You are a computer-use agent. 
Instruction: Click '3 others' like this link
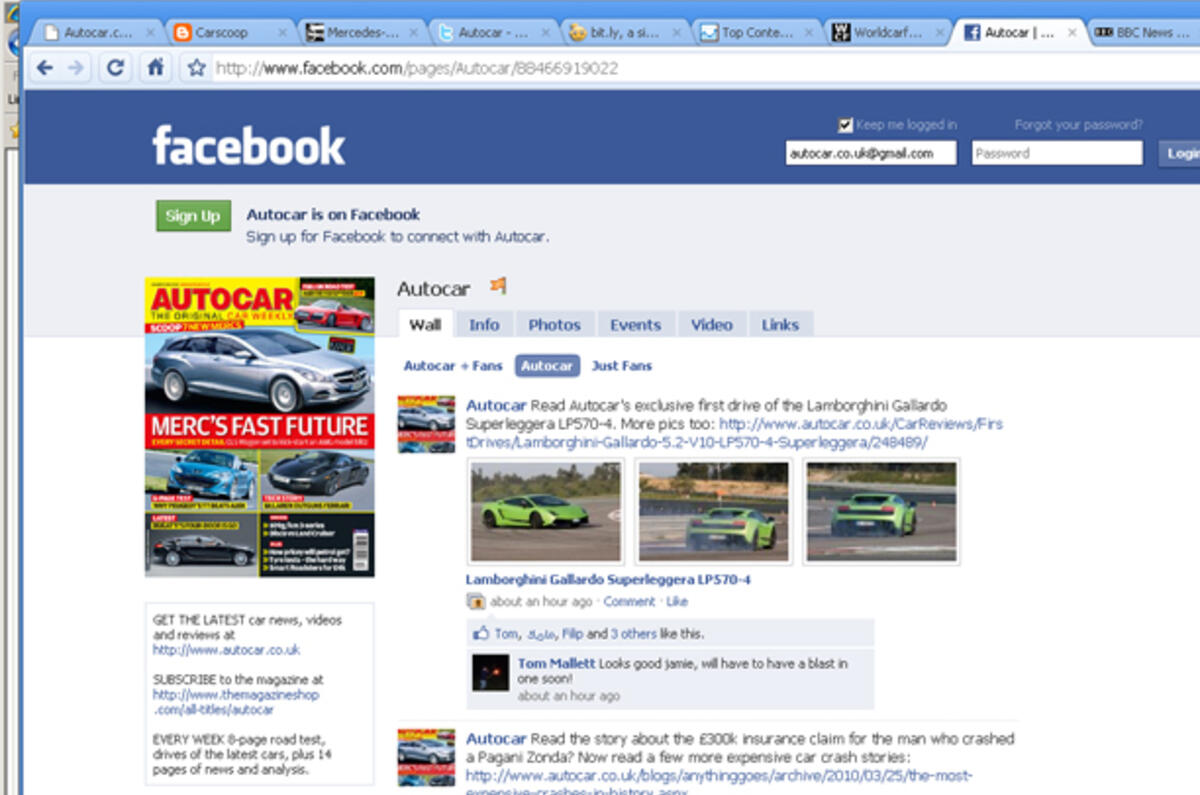tap(632, 633)
